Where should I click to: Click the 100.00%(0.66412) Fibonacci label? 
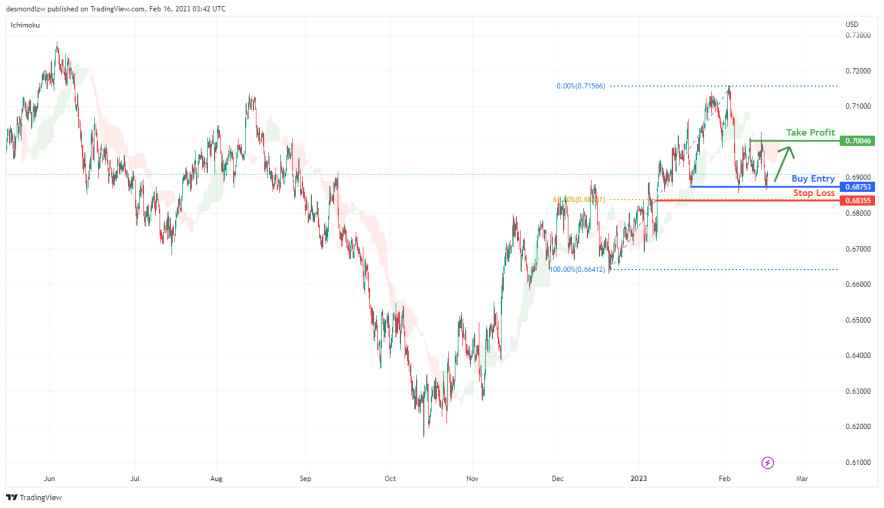coord(577,270)
